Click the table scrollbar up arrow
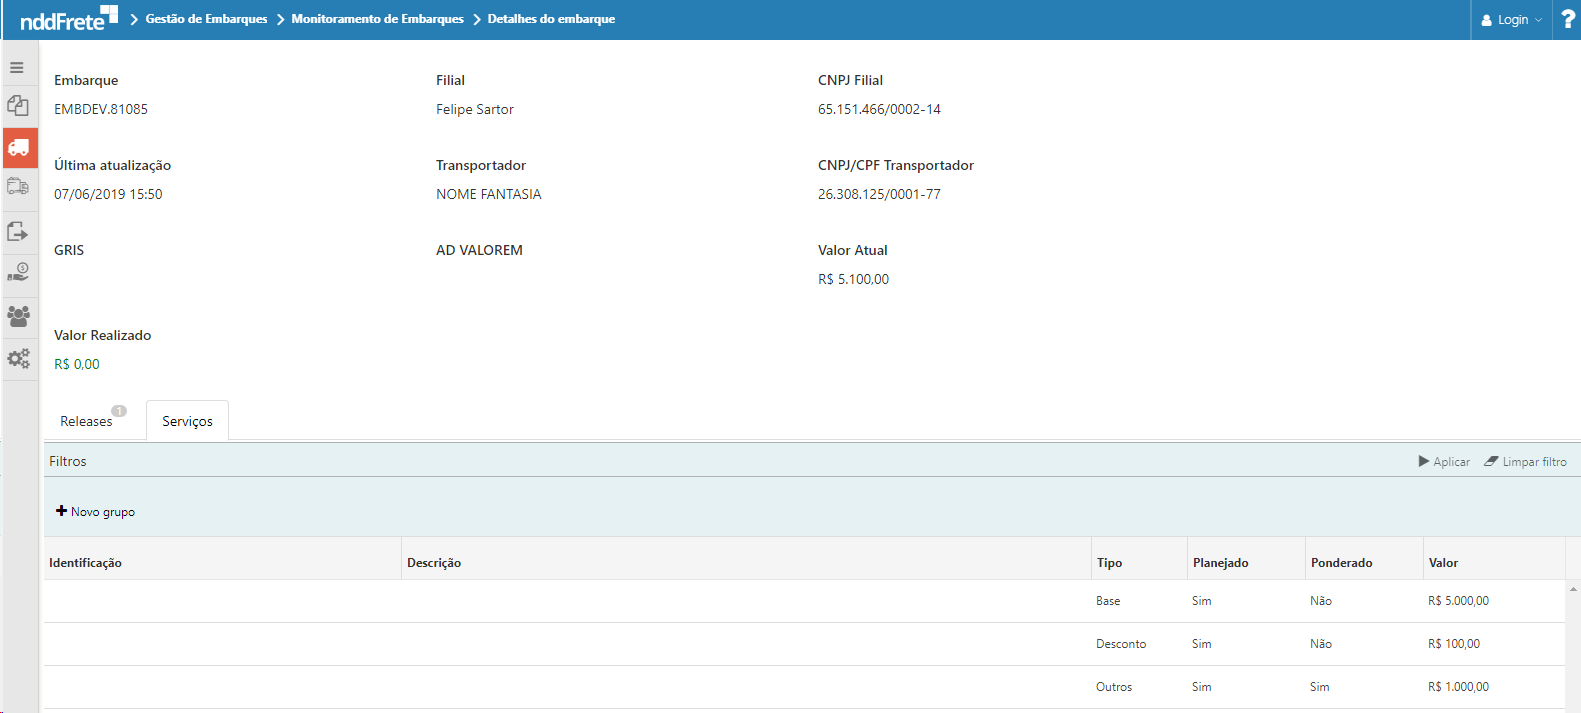The height and width of the screenshot is (713, 1581). 1573,589
